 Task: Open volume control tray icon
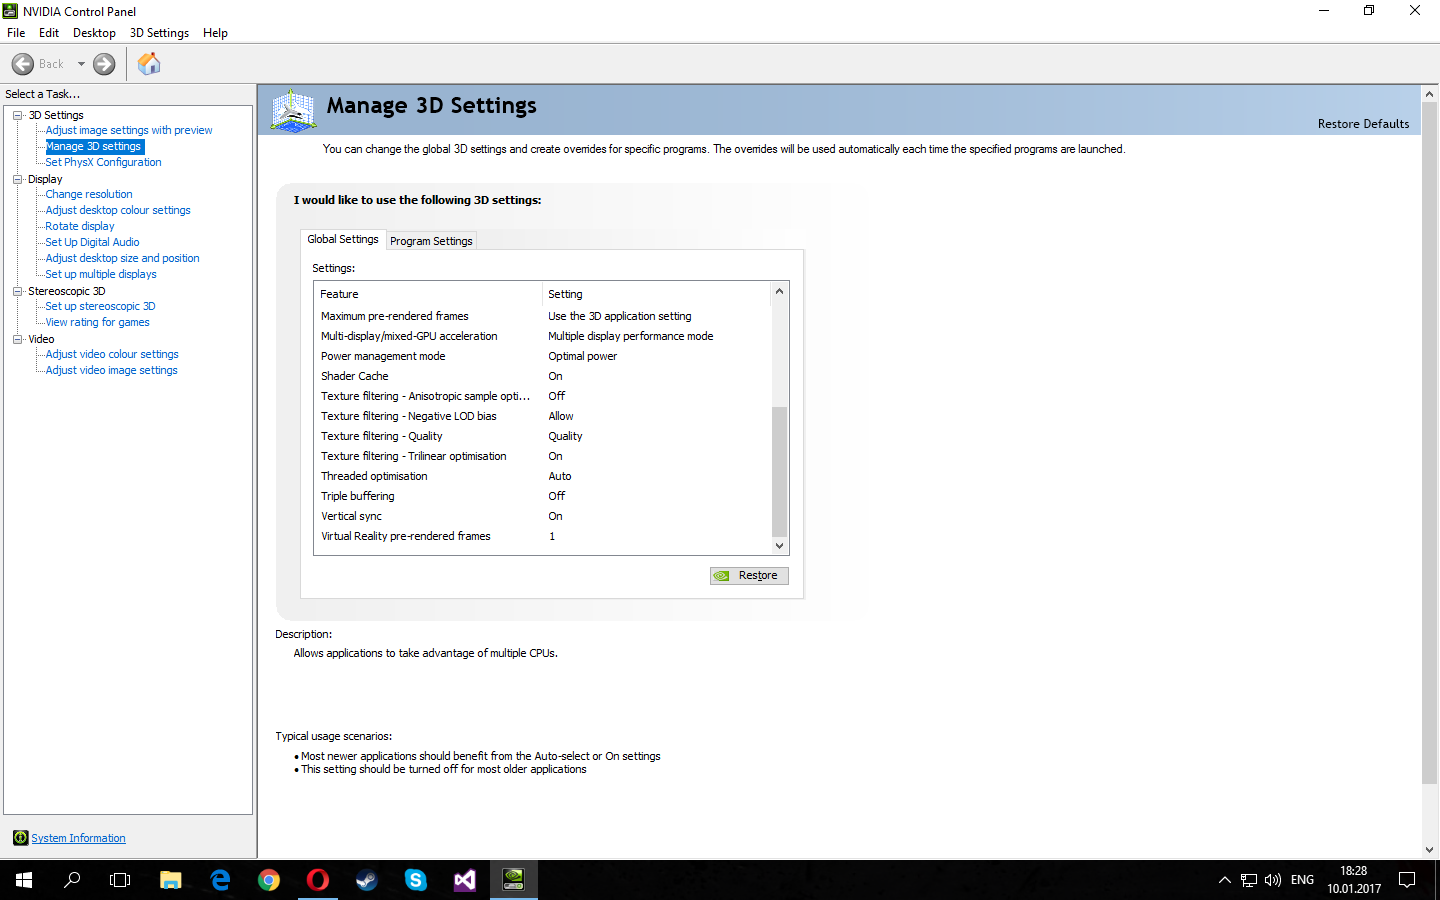1273,880
